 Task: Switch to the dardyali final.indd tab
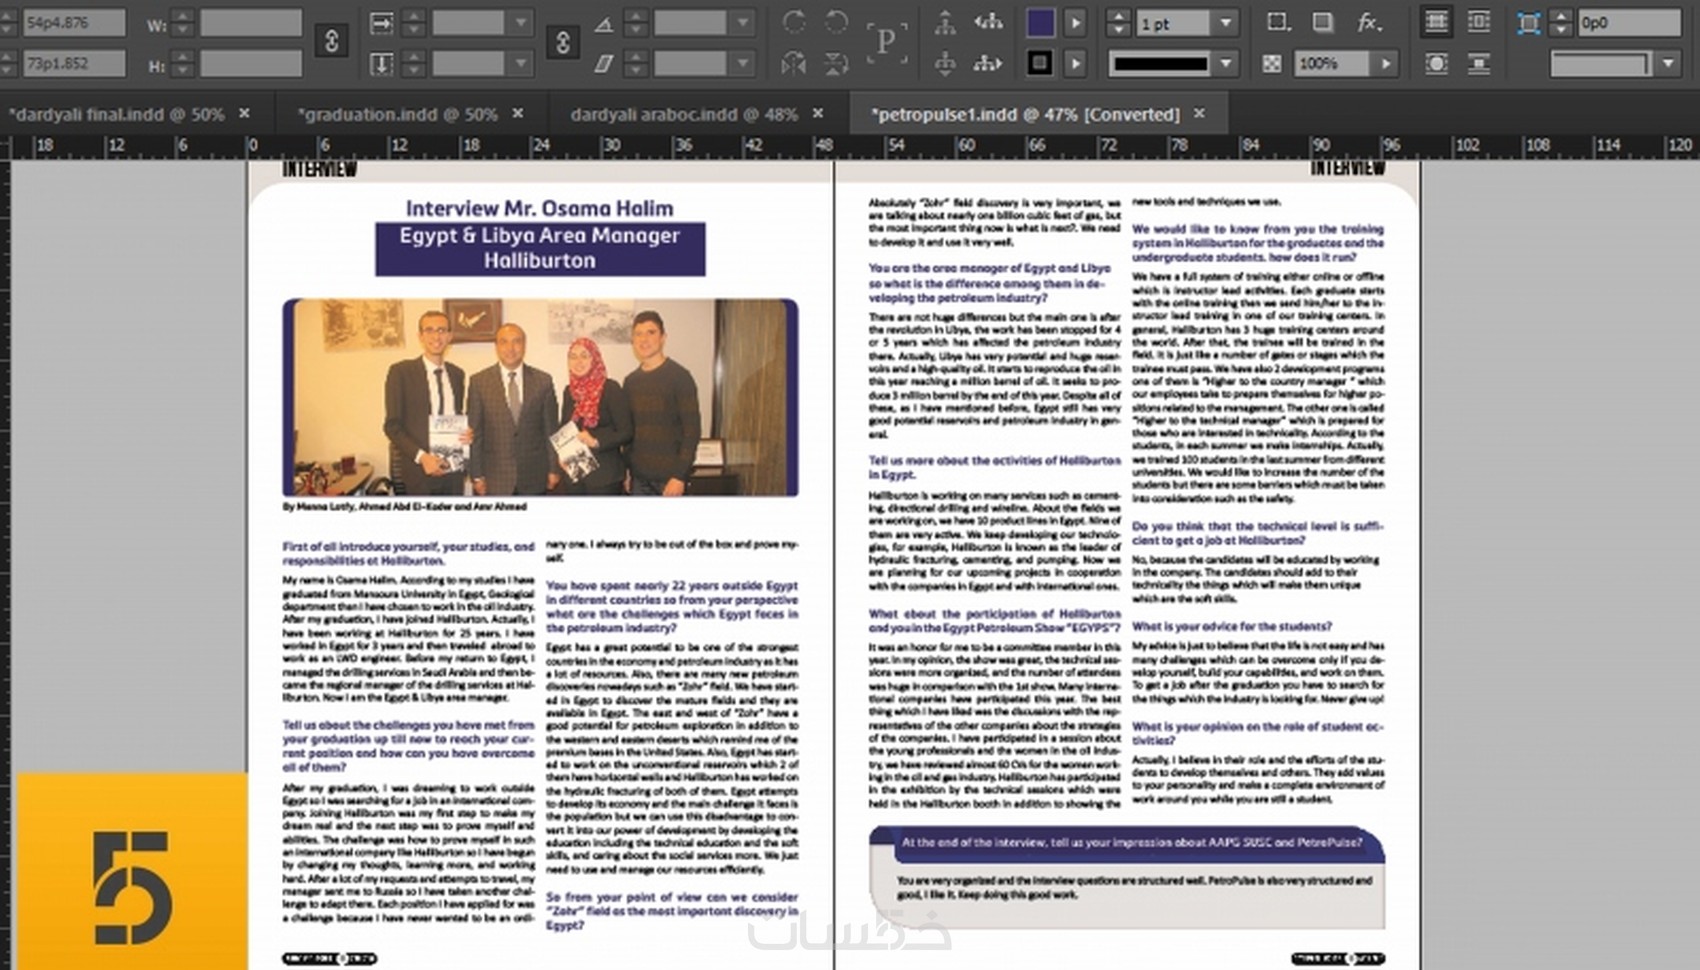[x=116, y=114]
